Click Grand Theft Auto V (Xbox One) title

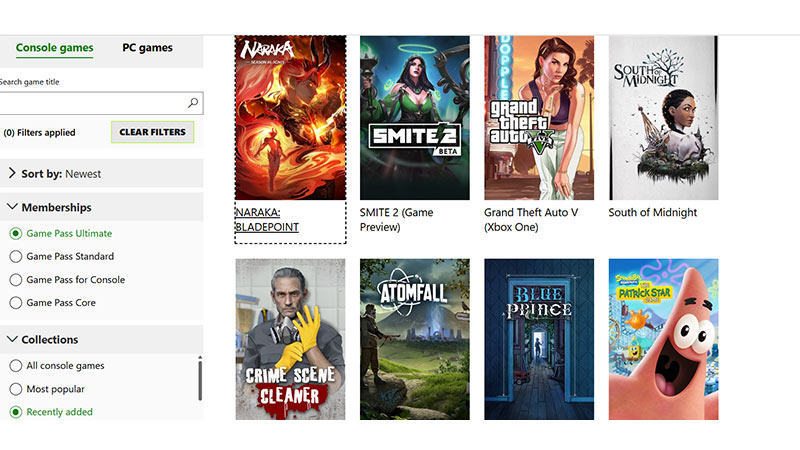[531, 219]
